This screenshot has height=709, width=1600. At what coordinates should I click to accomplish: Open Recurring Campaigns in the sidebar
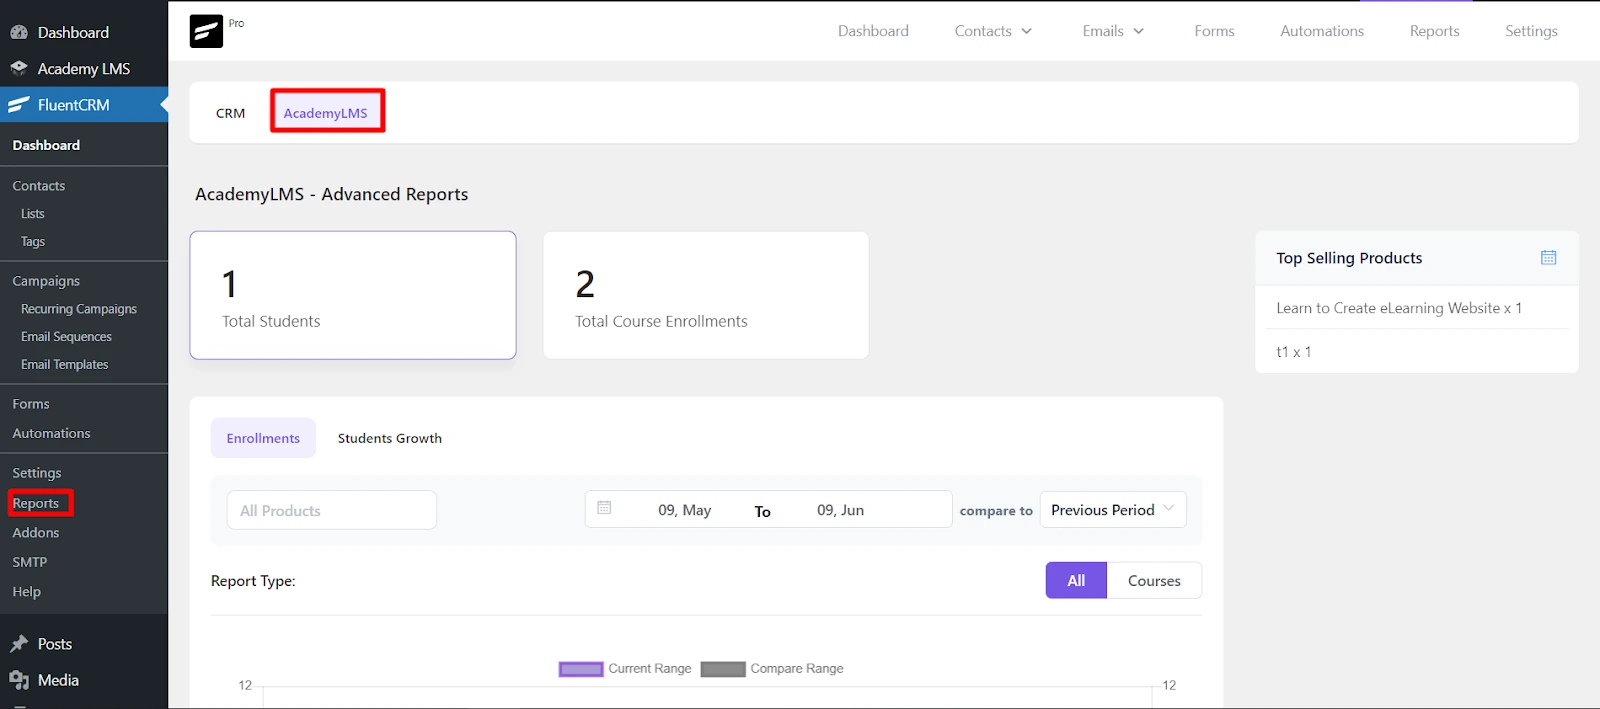tap(79, 309)
